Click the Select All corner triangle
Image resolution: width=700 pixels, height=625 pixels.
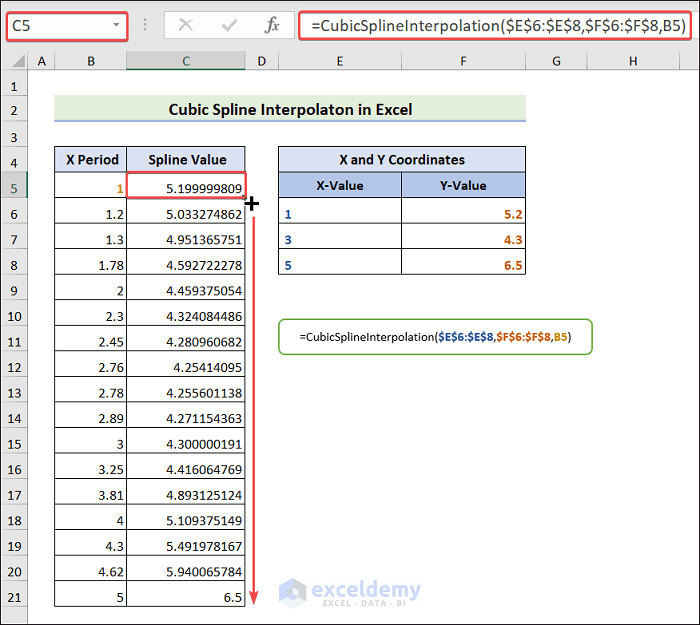18,61
